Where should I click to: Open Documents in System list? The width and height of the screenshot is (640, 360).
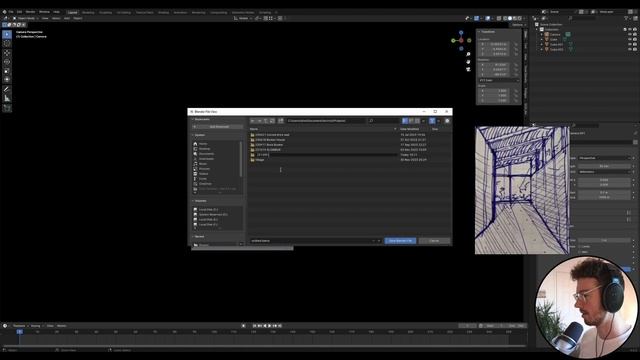point(206,154)
